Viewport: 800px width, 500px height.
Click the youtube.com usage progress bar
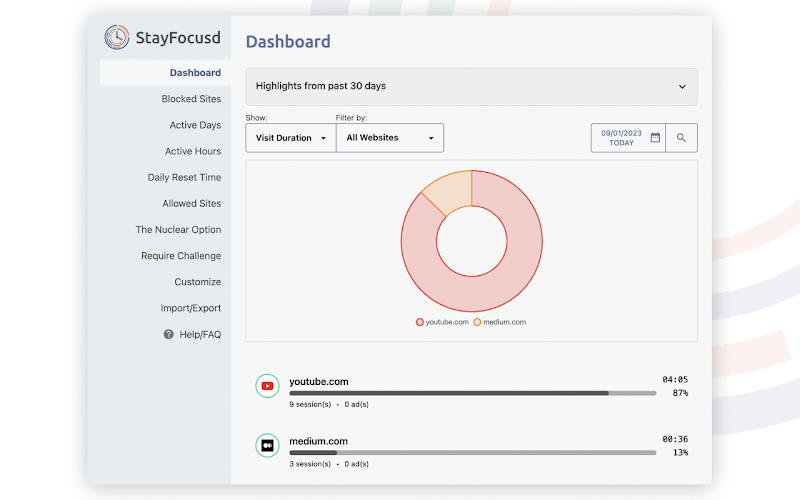[x=472, y=393]
